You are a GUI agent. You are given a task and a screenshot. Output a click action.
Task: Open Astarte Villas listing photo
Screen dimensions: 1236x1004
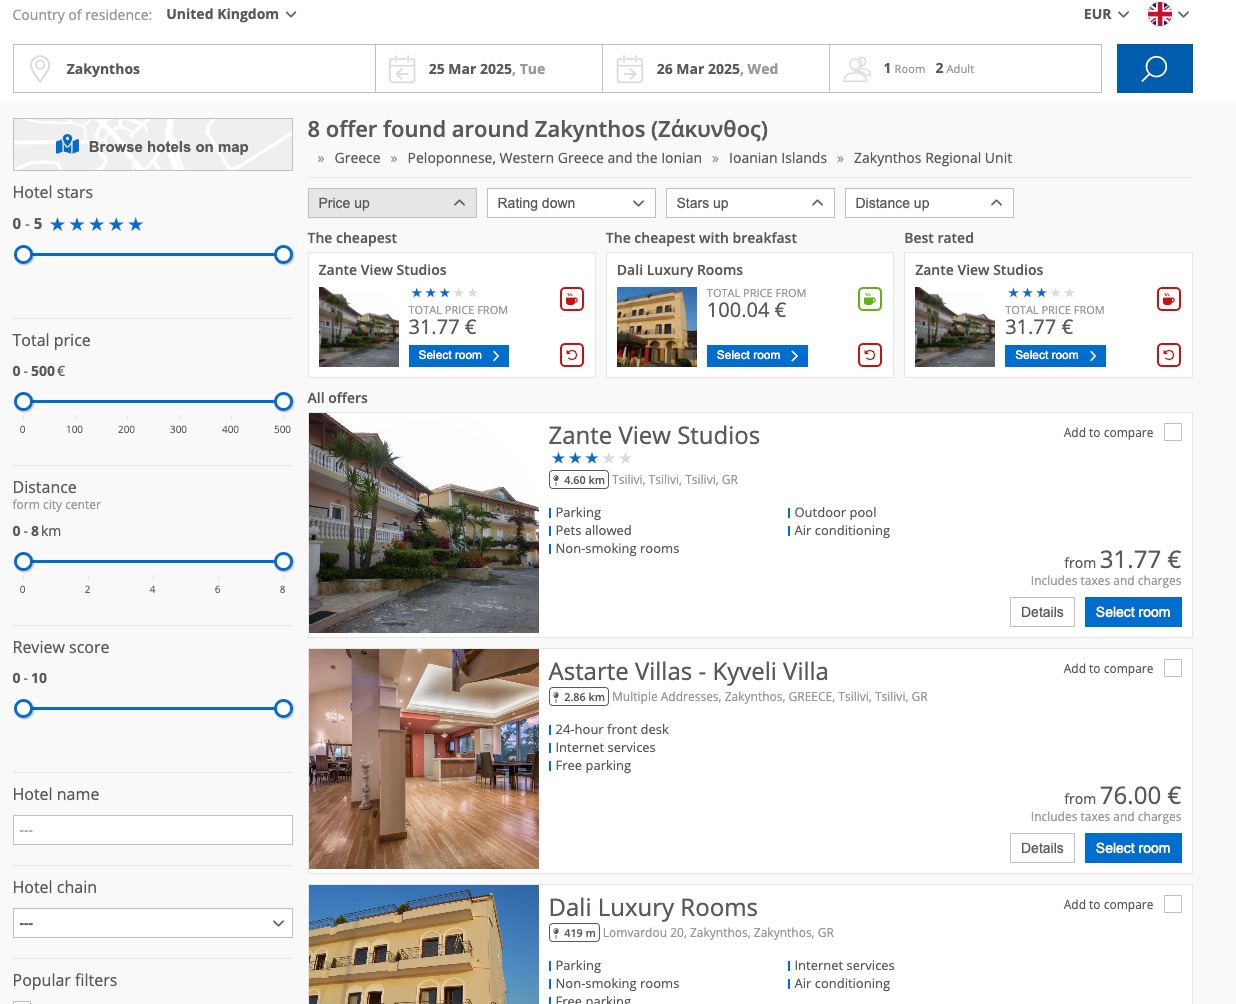(424, 759)
